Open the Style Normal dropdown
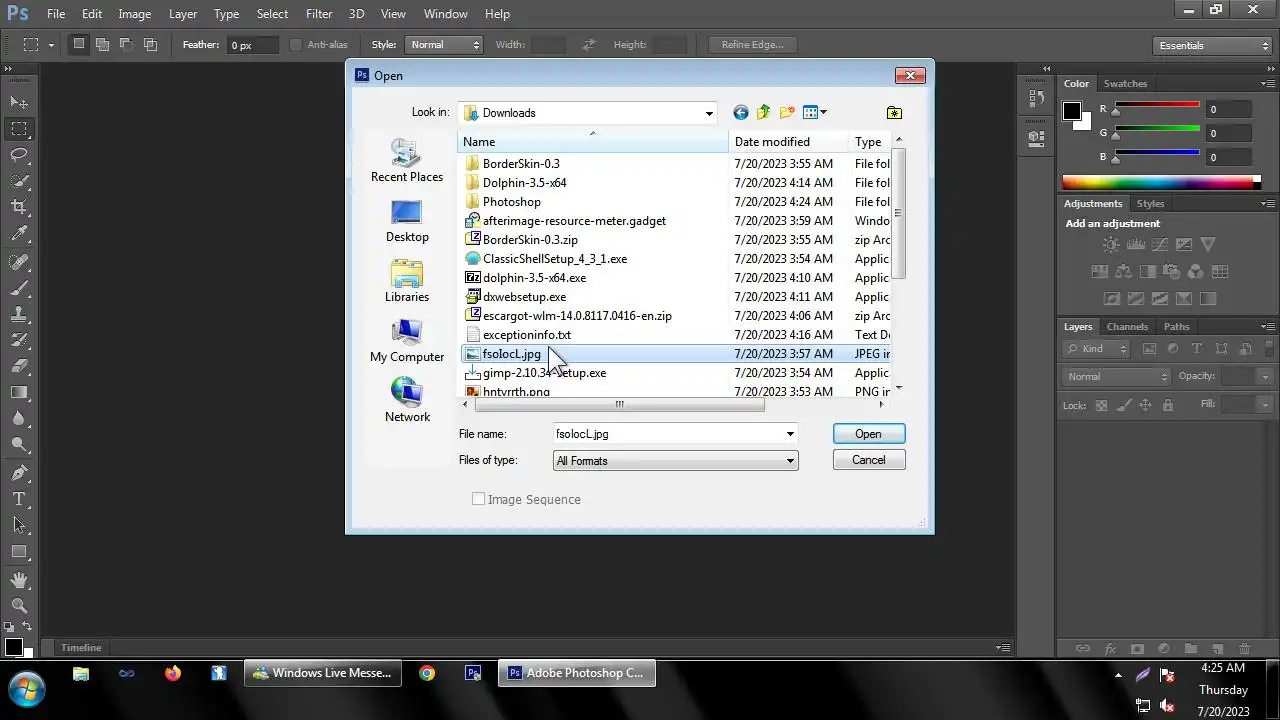Screen dimensions: 1280x720 point(444,45)
